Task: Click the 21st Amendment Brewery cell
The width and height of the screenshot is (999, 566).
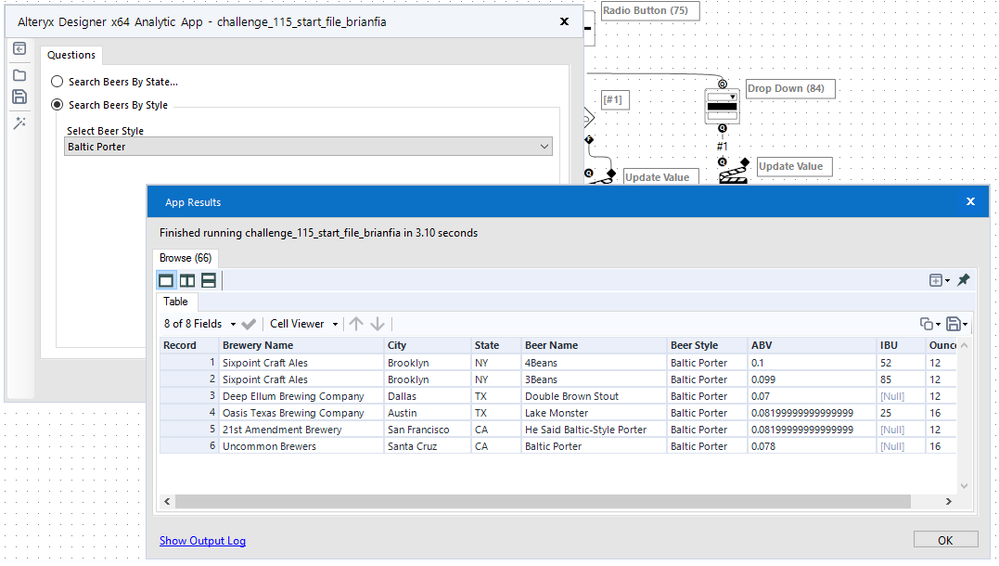Action: click(301, 430)
